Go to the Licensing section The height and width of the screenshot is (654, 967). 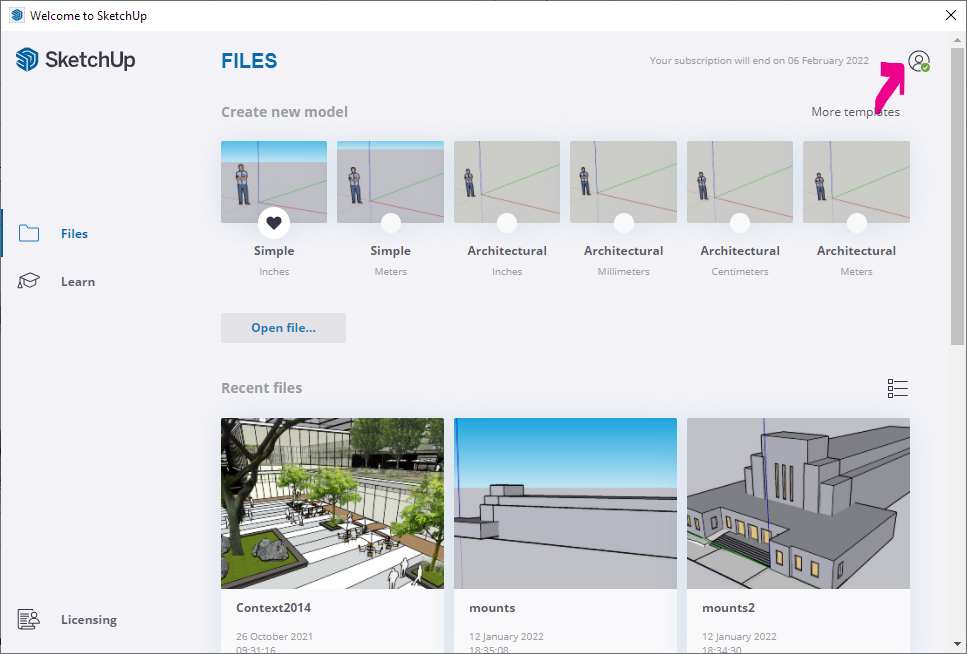coord(88,620)
